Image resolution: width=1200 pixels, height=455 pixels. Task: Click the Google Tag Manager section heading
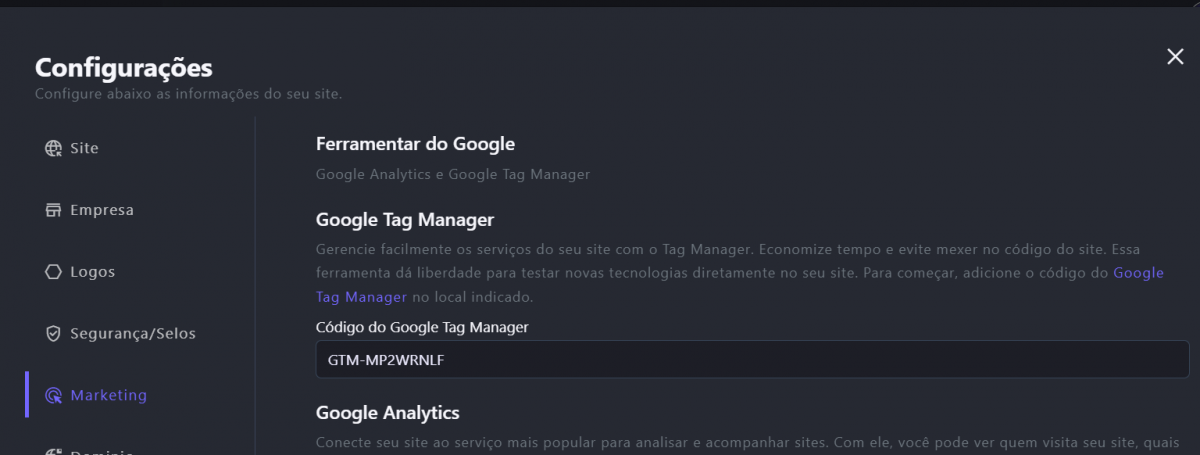coord(405,219)
